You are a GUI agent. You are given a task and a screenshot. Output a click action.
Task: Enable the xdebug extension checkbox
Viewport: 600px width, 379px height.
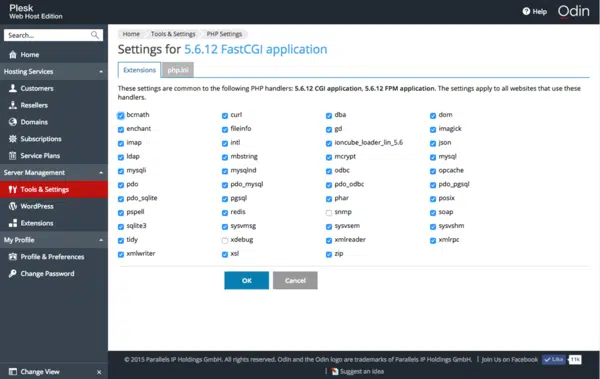[x=225, y=240]
